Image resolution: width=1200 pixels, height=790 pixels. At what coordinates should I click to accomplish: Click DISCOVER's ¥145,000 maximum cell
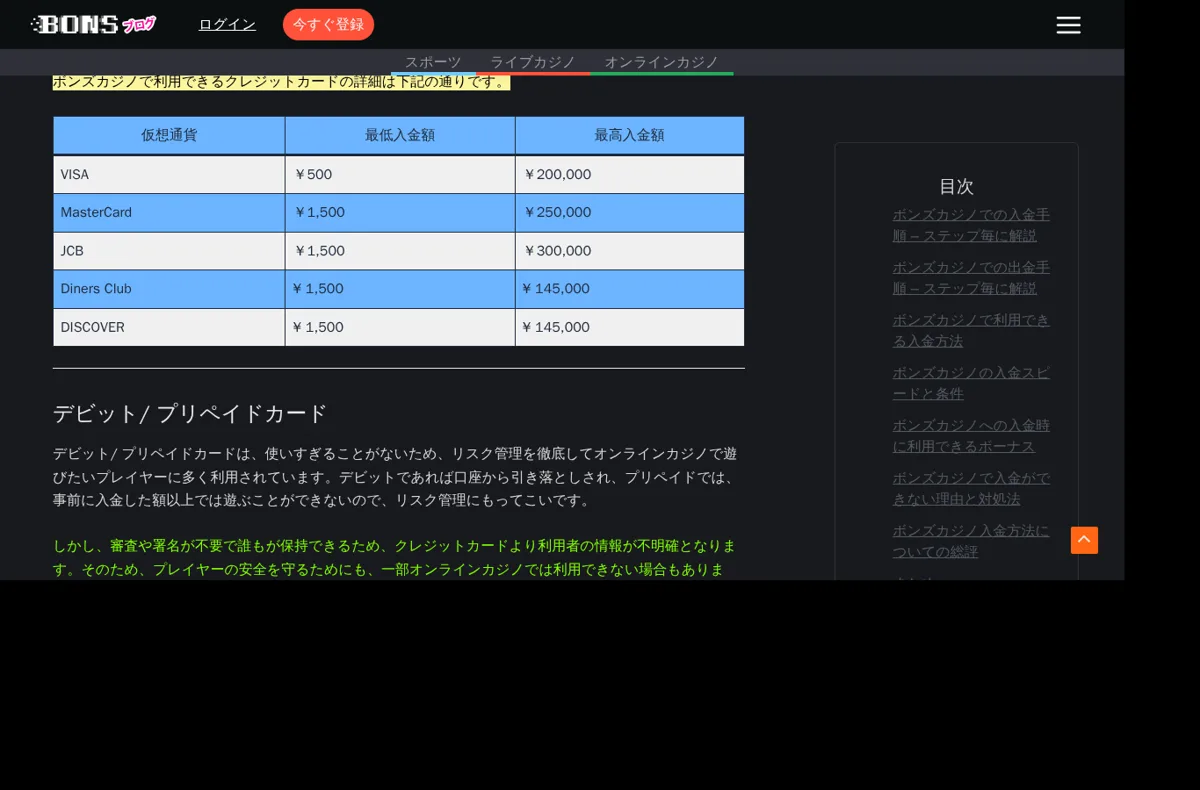pyautogui.click(x=630, y=327)
